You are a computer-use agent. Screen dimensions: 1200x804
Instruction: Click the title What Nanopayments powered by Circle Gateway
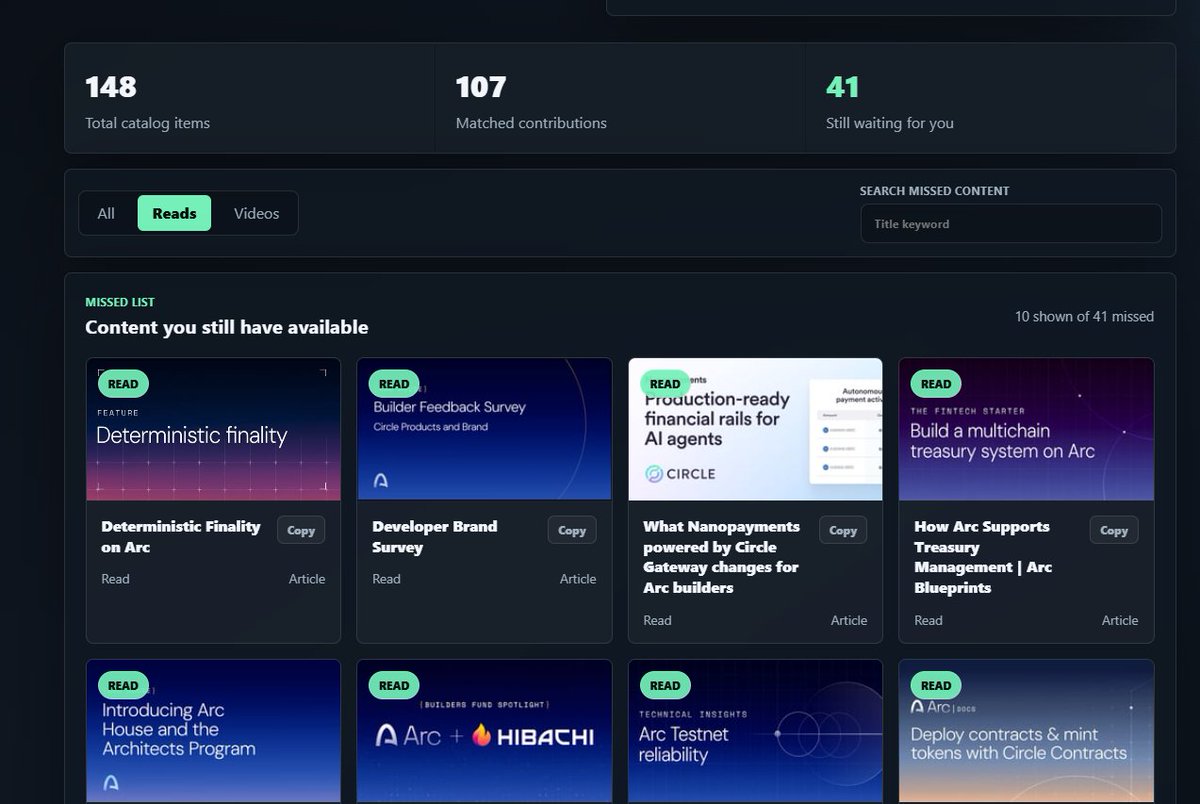tap(721, 557)
